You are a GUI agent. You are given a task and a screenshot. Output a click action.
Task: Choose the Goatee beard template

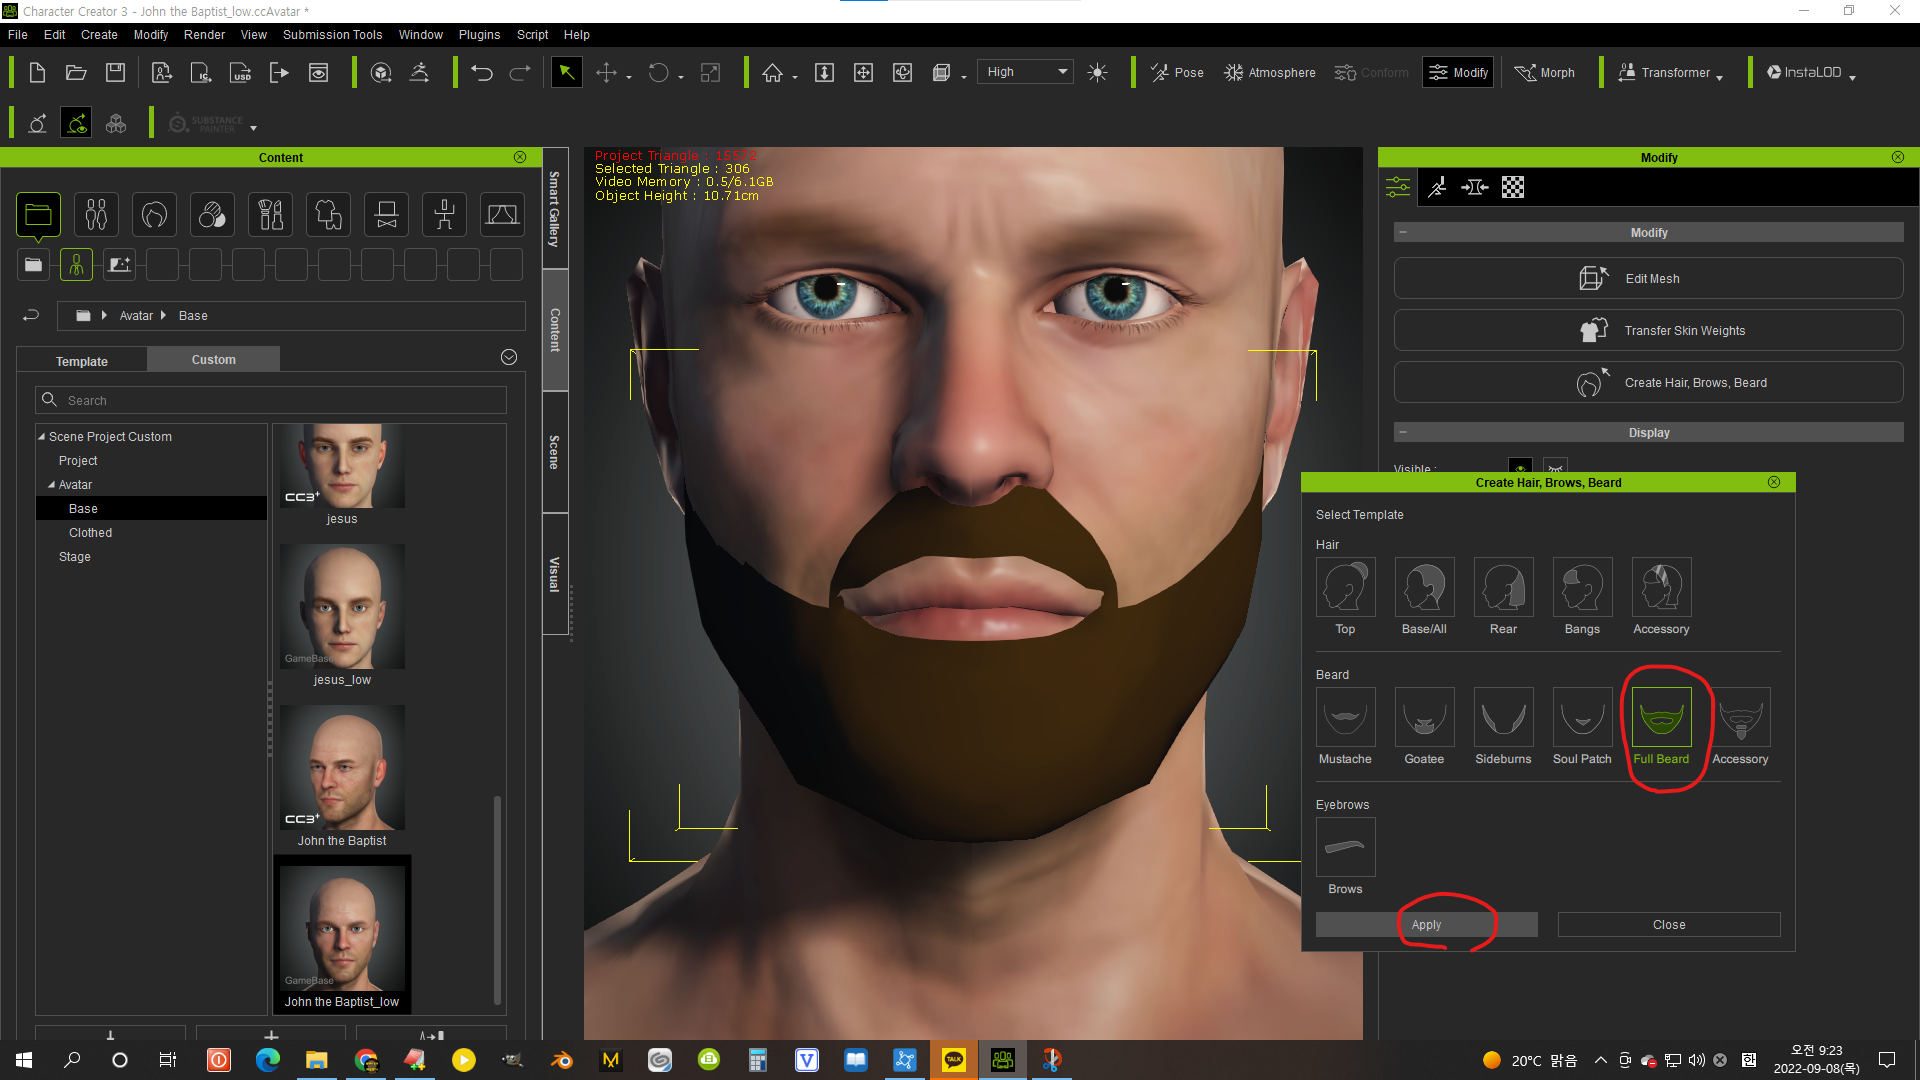1424,718
